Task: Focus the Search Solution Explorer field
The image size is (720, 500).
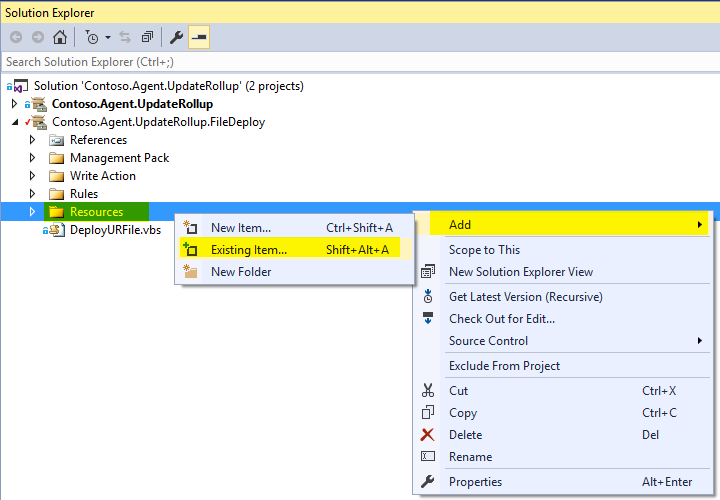Action: pos(360,62)
